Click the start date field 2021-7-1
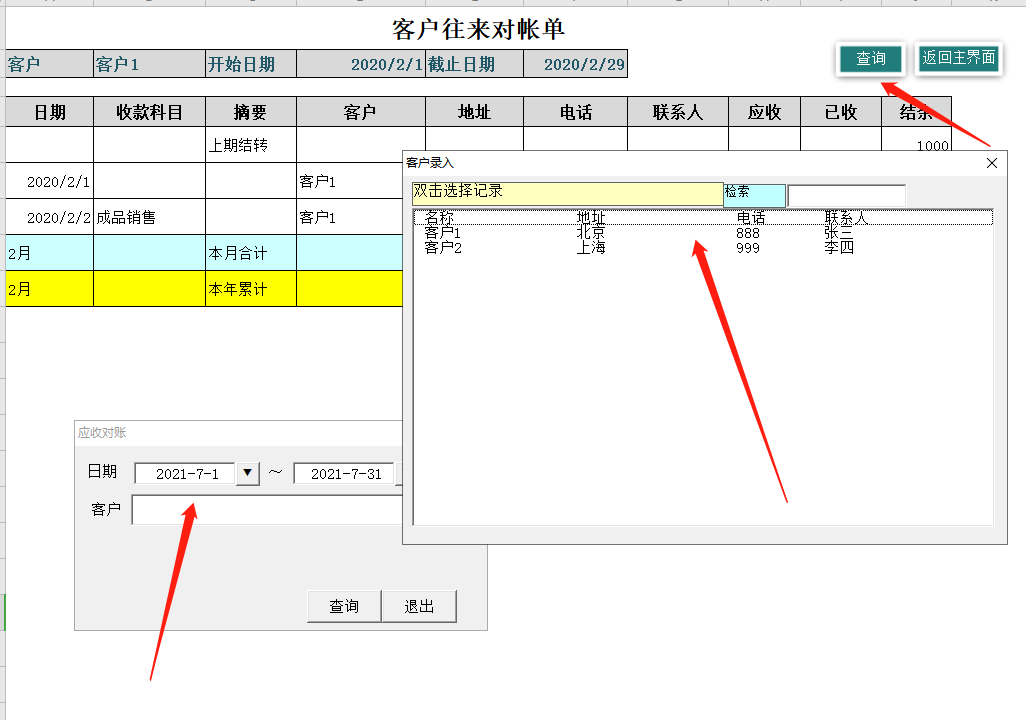Viewport: 1026px width, 720px height. click(x=186, y=474)
